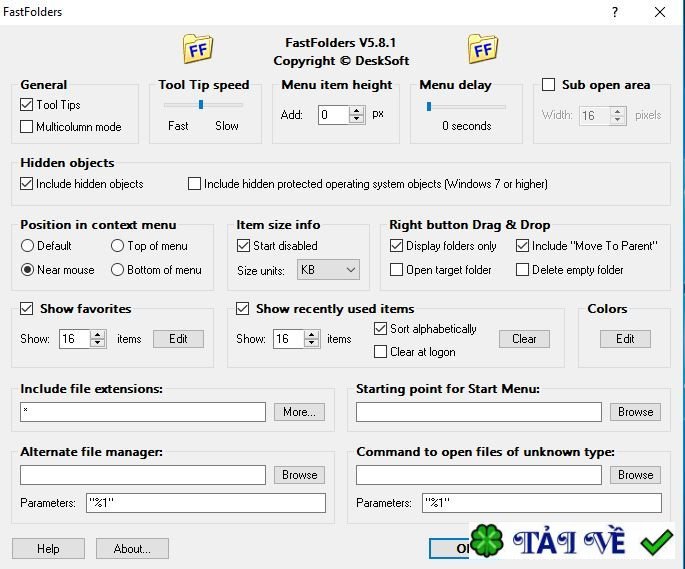Open the Help button

tap(48, 548)
